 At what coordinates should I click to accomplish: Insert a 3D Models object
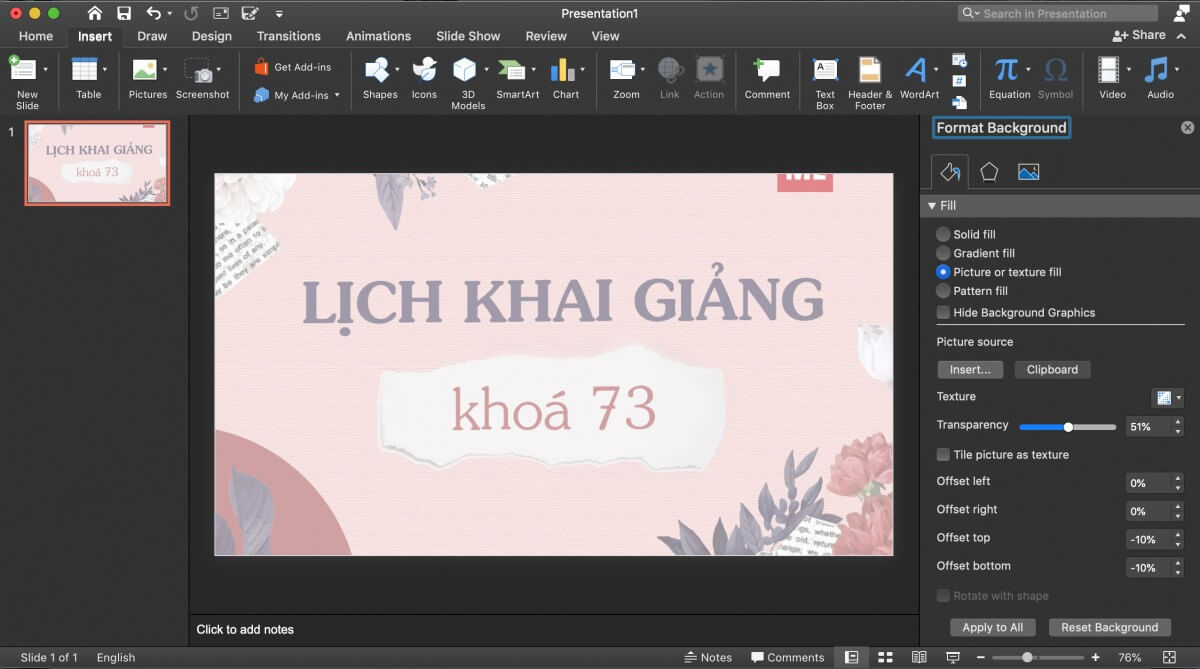465,72
